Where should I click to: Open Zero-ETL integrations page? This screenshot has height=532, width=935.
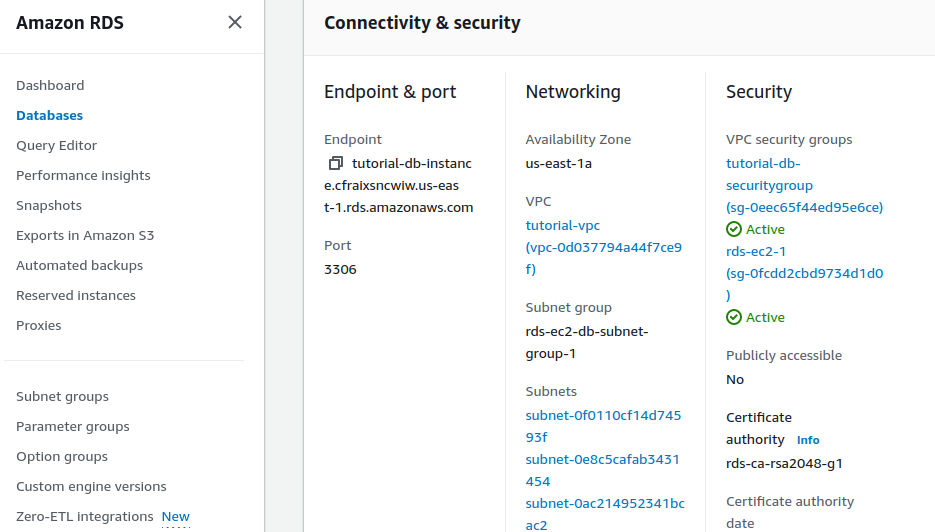[x=85, y=517]
